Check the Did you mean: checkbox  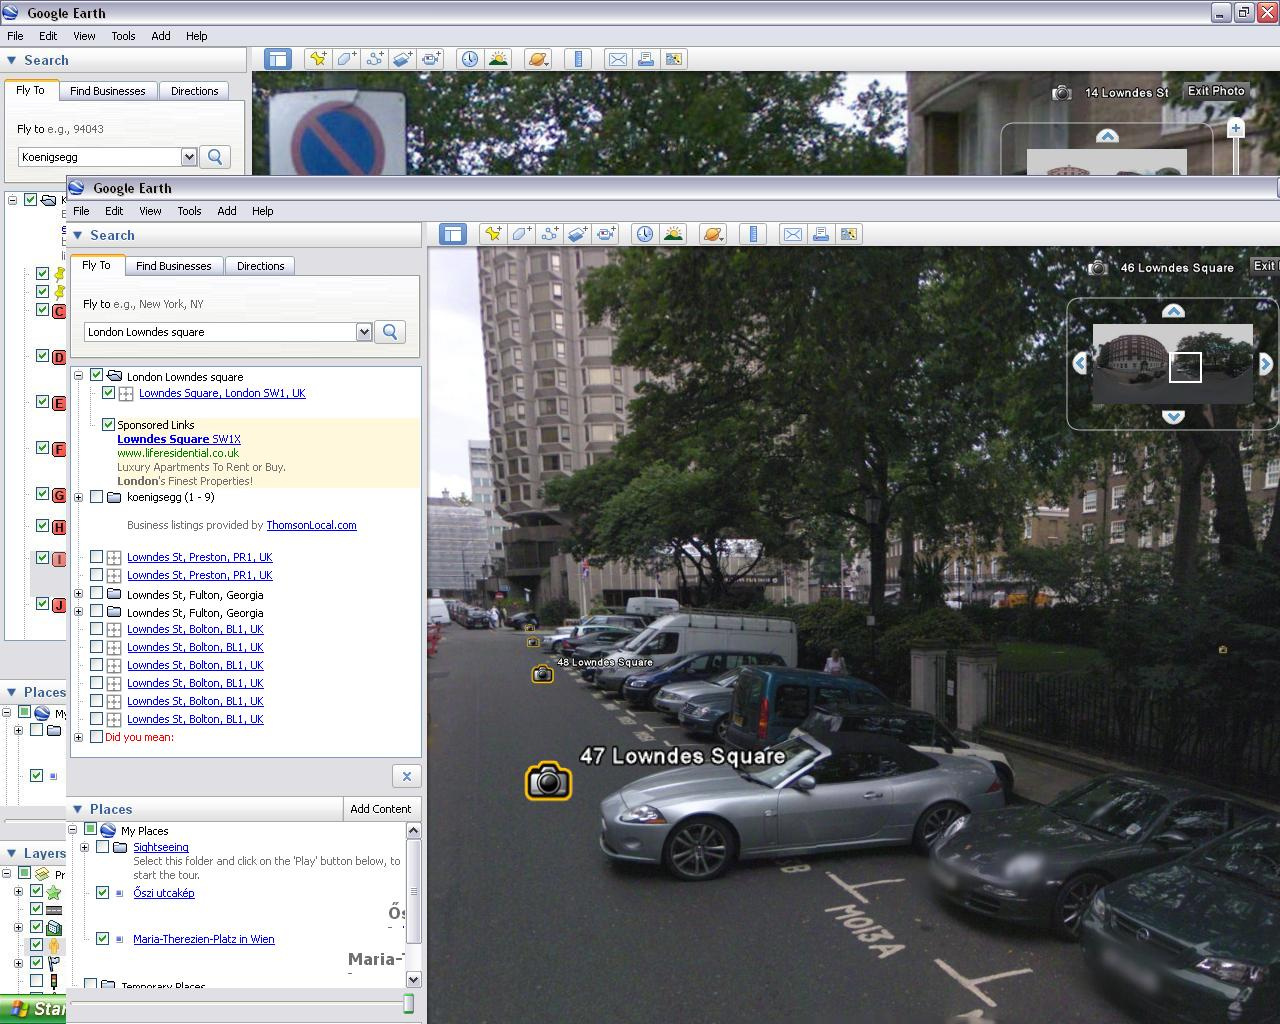click(96, 737)
